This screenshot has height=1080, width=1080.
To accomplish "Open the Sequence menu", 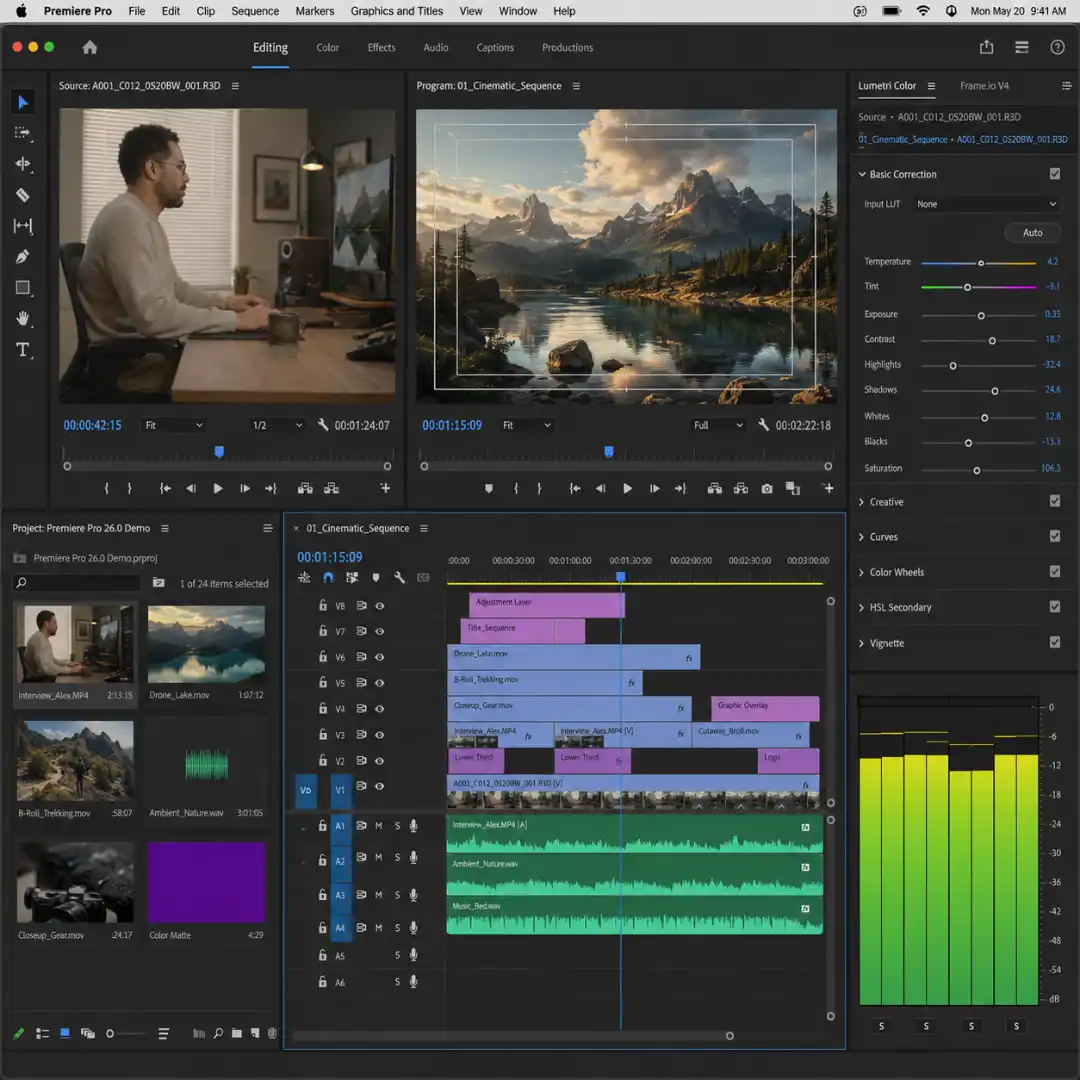I will [x=255, y=11].
